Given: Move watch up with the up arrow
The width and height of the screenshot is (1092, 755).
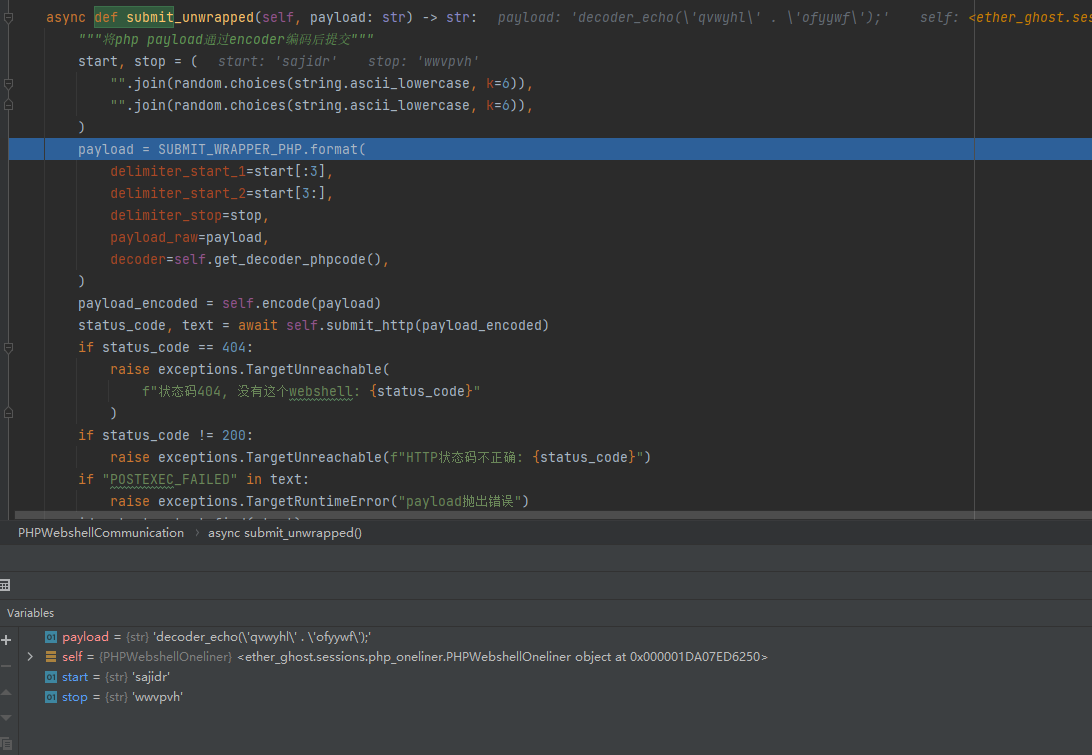Looking at the screenshot, I should click(x=6, y=692).
